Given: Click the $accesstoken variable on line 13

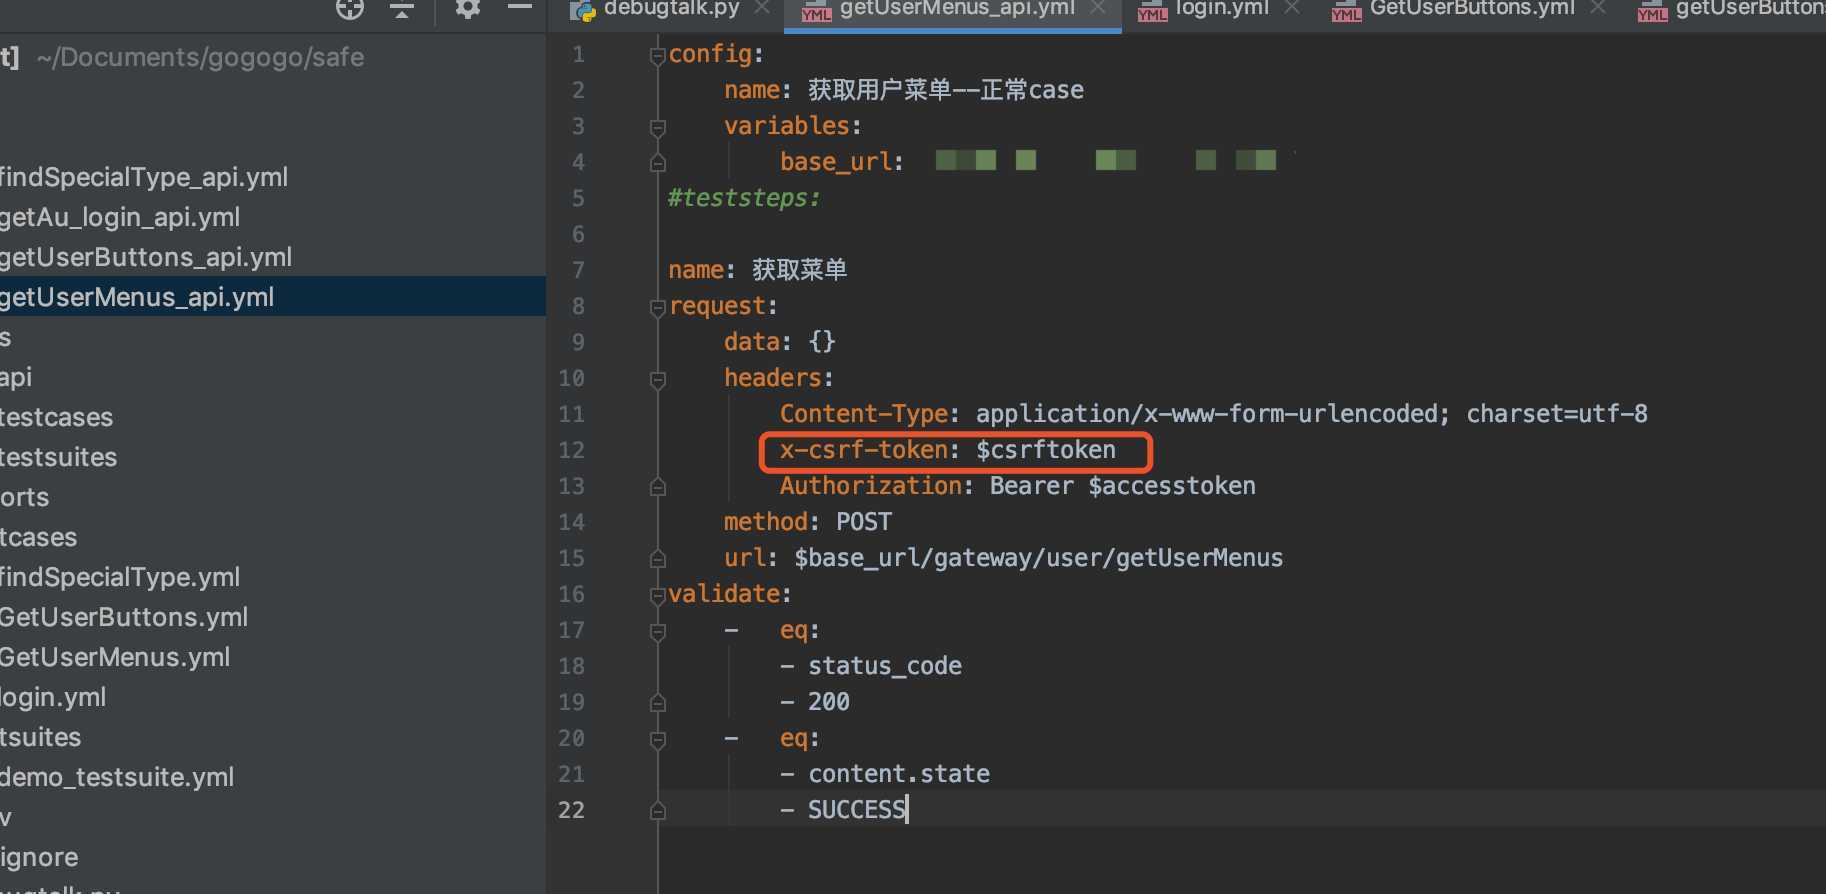Looking at the screenshot, I should 1172,486.
